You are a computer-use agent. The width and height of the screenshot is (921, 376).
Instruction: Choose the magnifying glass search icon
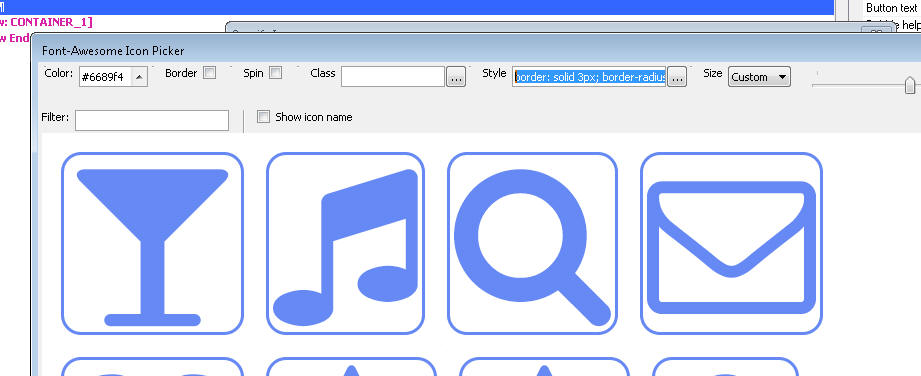point(532,243)
